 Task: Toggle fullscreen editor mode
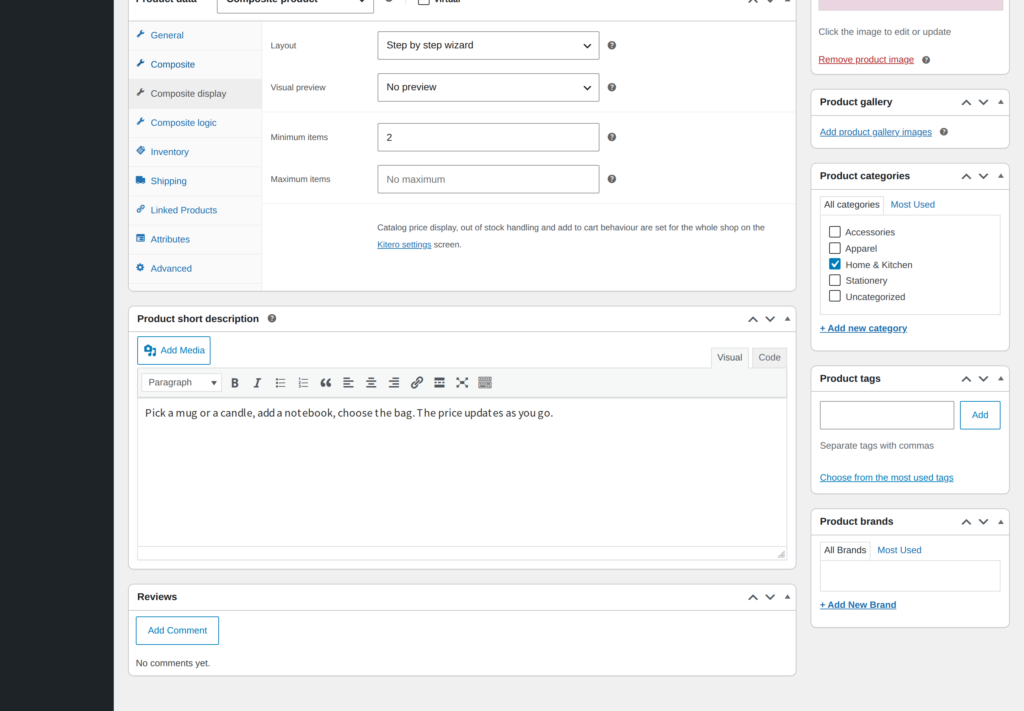coord(462,383)
